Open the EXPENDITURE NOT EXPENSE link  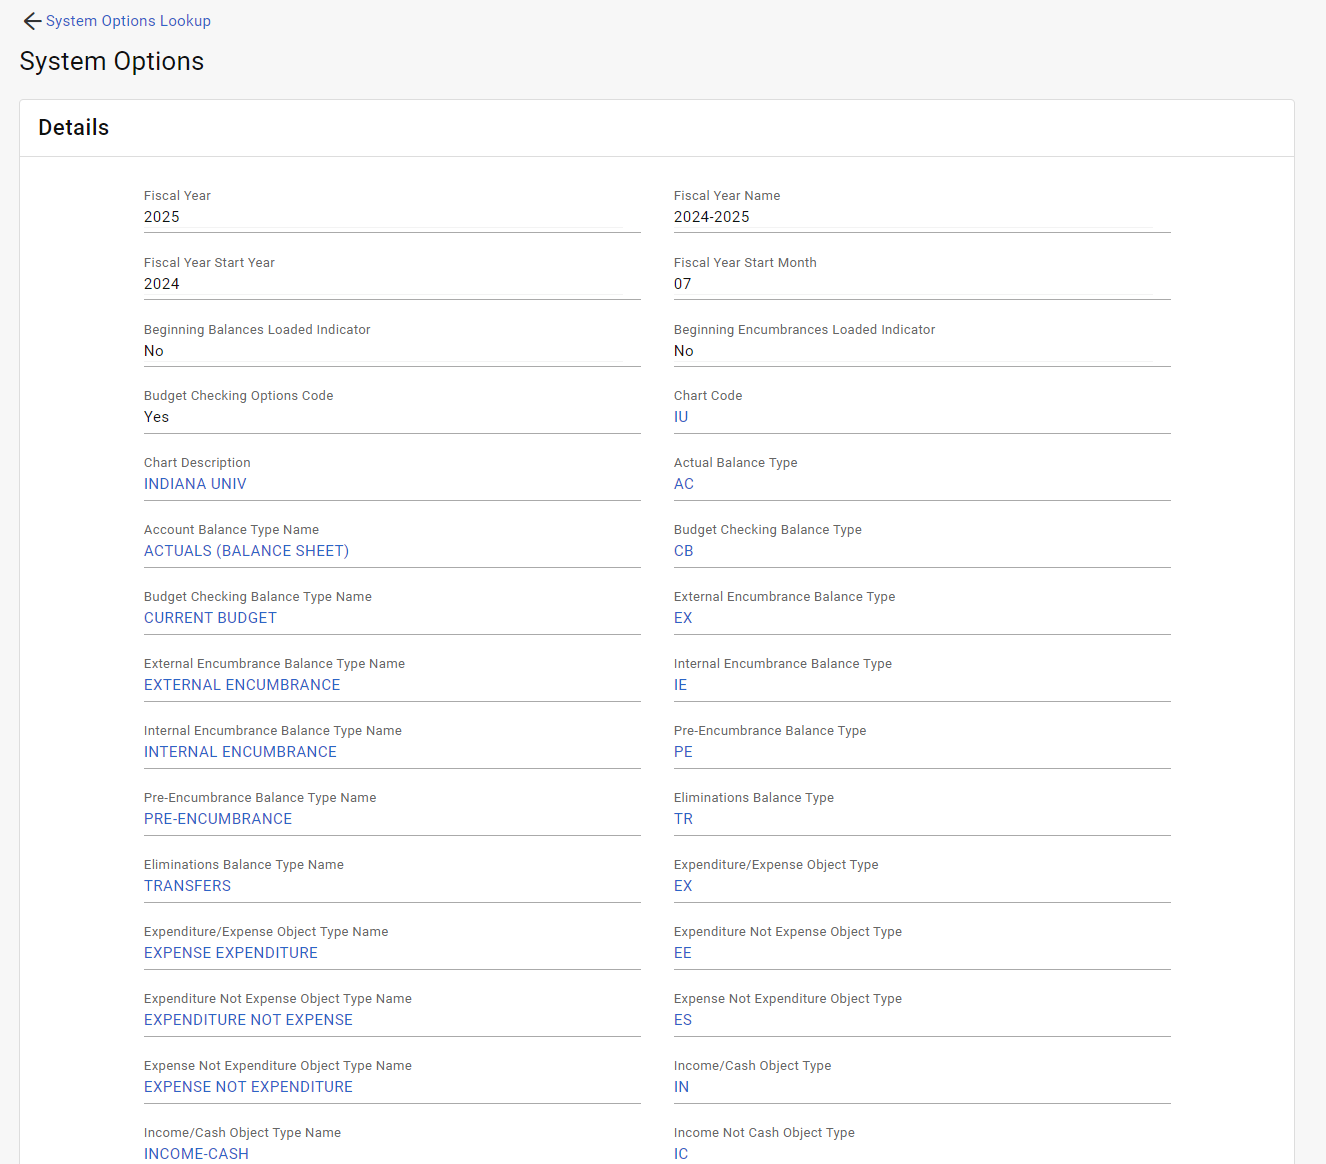pyautogui.click(x=248, y=1020)
